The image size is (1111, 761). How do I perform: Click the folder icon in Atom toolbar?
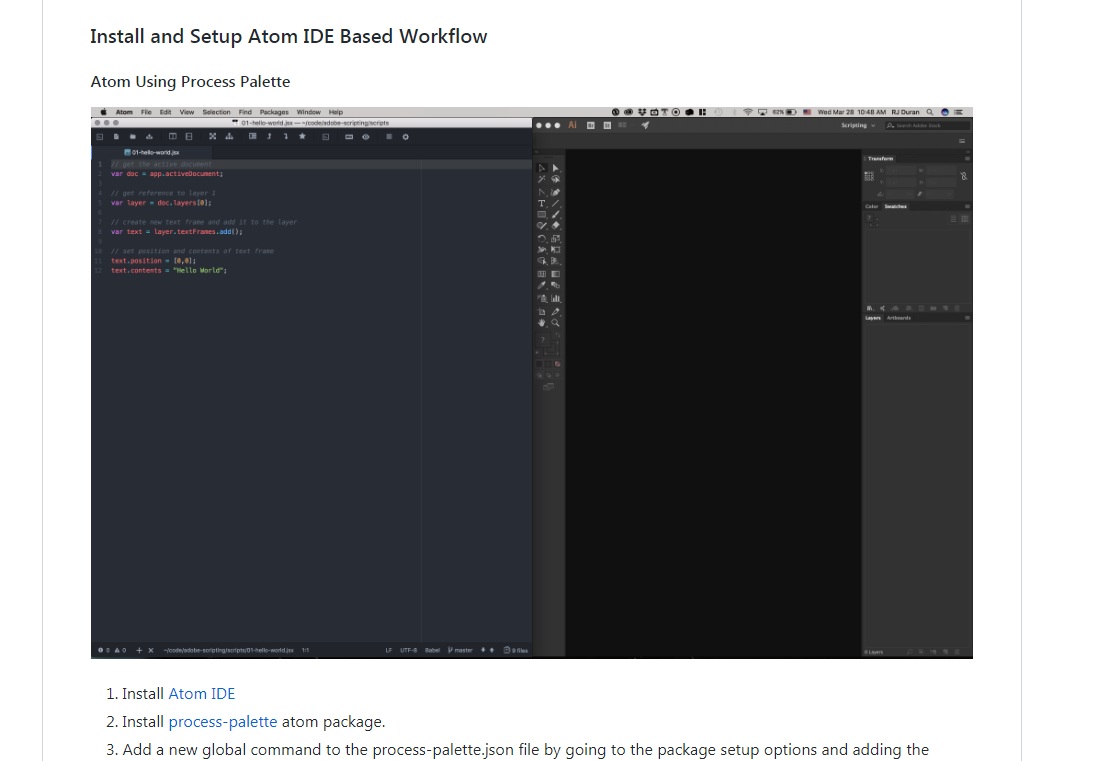pos(132,137)
